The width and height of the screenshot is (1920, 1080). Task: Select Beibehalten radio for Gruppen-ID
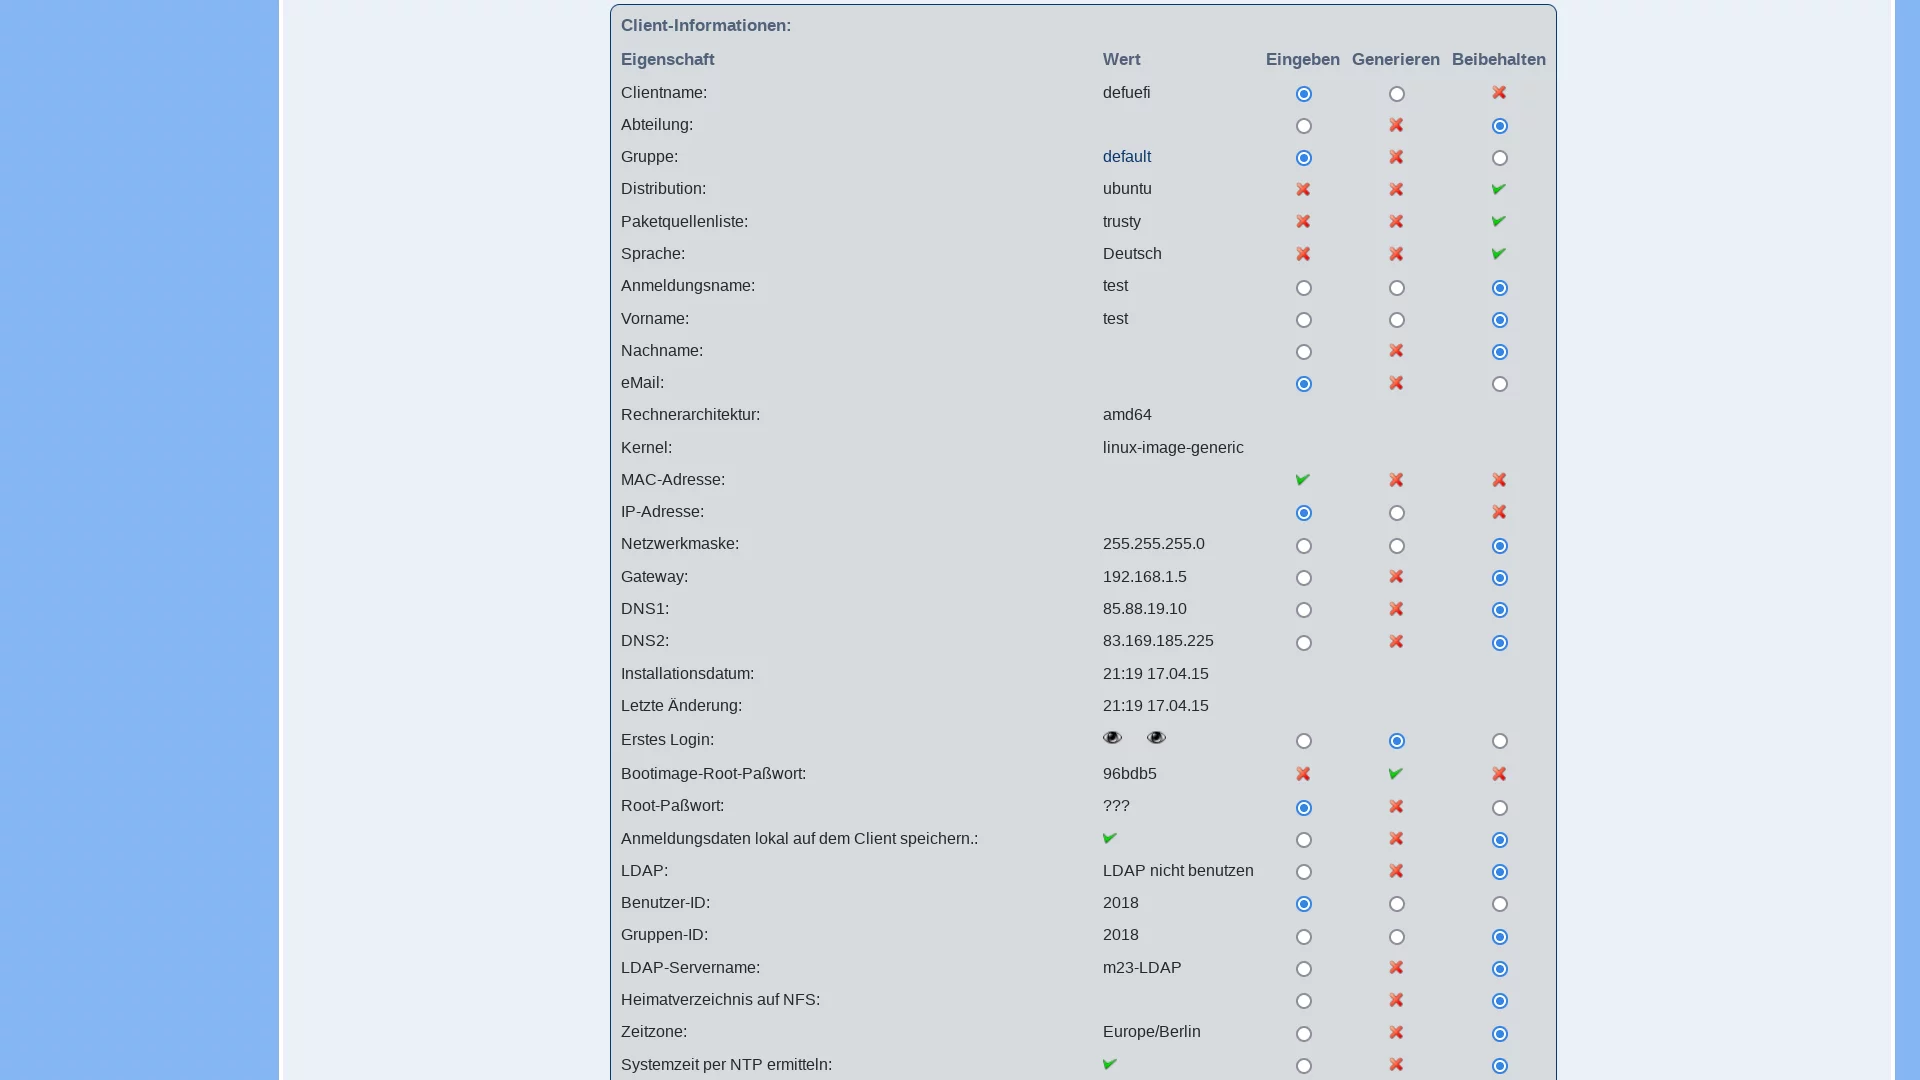click(1499, 937)
